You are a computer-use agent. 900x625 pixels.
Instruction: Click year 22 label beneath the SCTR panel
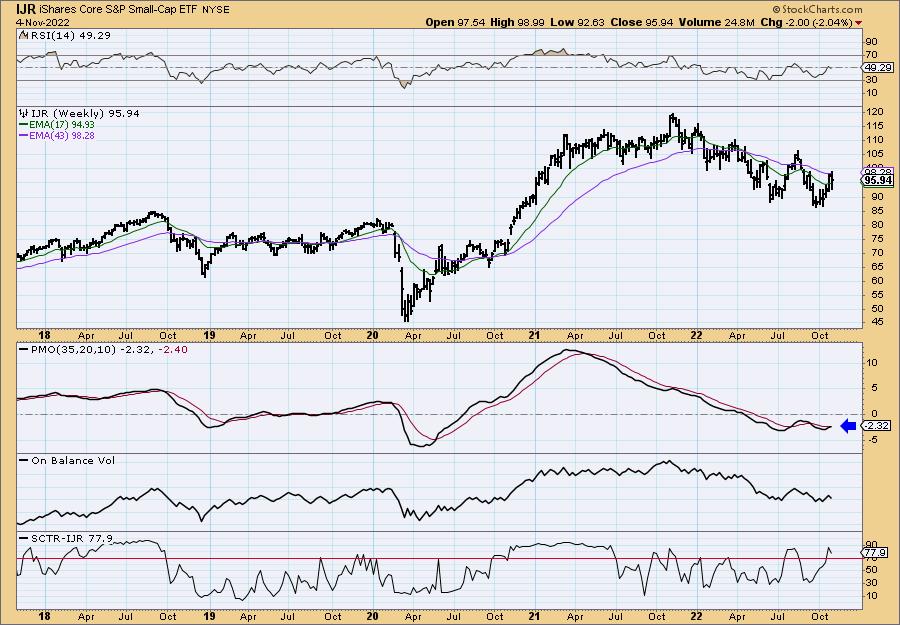696,616
